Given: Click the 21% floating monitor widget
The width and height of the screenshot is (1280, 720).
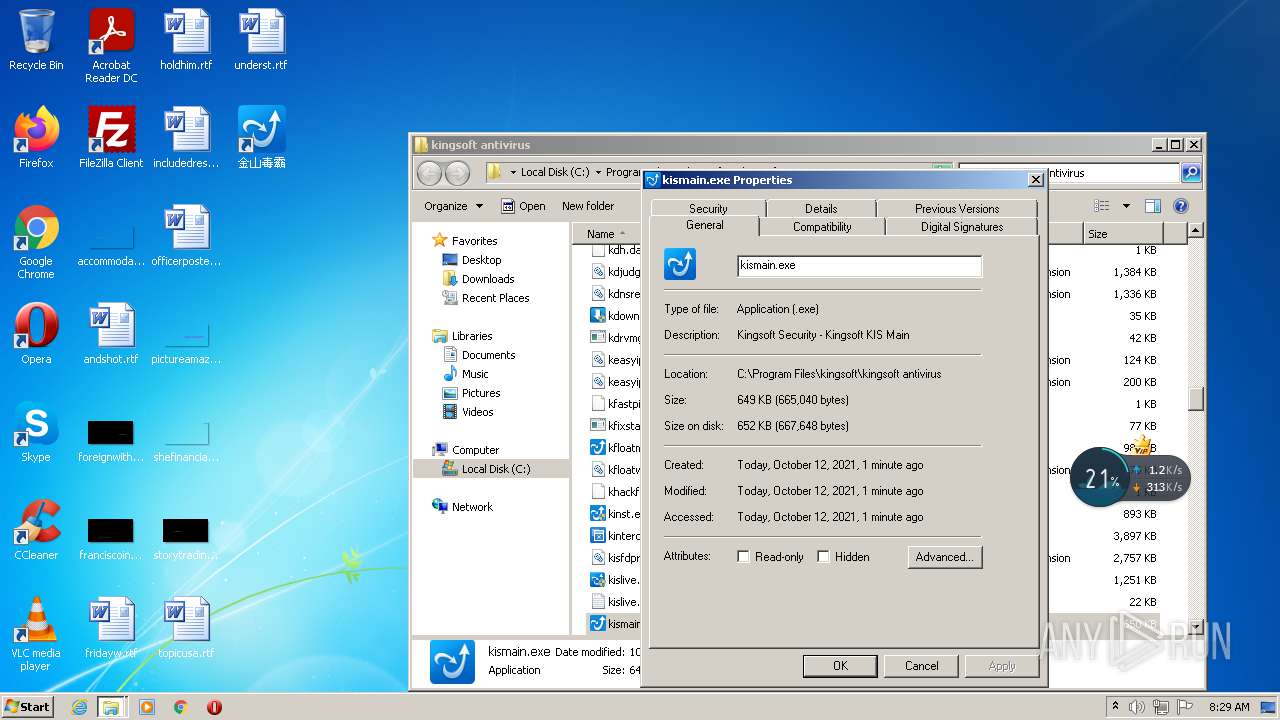Looking at the screenshot, I should pyautogui.click(x=1101, y=478).
